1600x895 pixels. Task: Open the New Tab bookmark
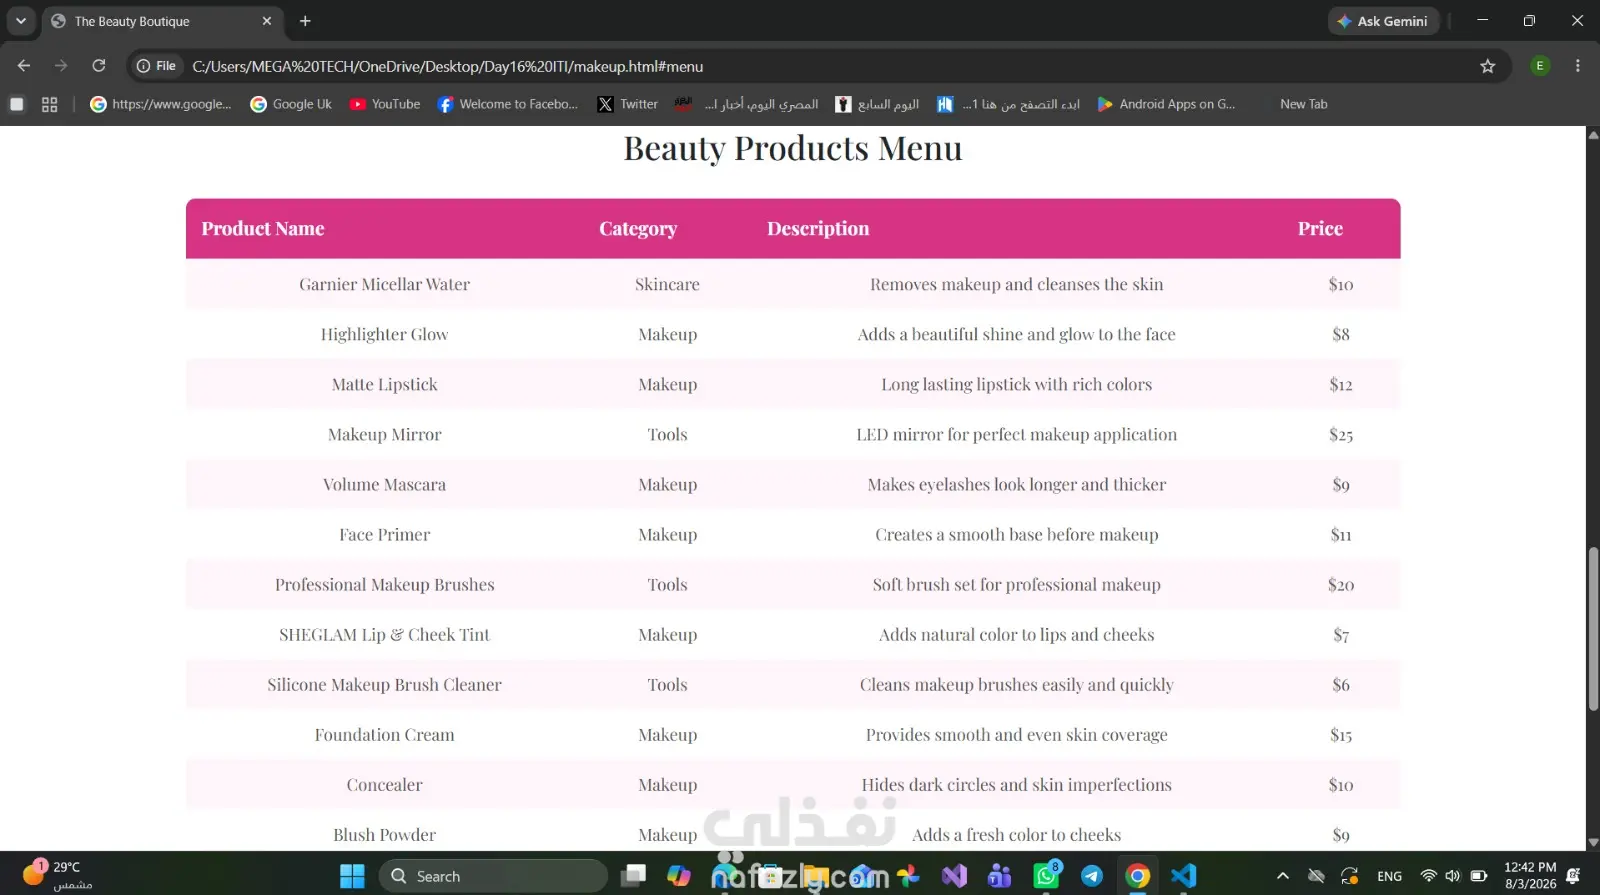(1303, 104)
